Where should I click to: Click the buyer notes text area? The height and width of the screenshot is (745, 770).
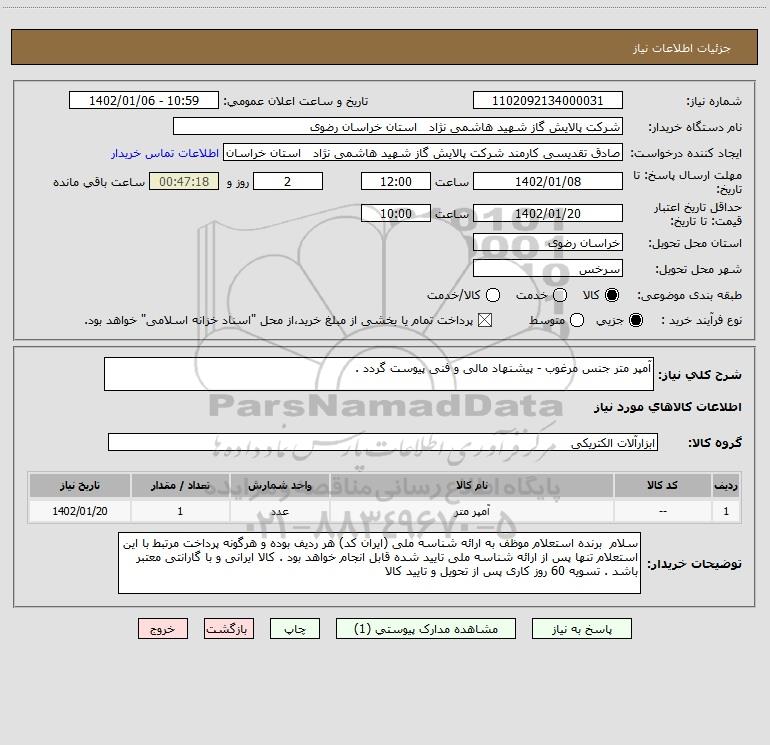point(379,563)
